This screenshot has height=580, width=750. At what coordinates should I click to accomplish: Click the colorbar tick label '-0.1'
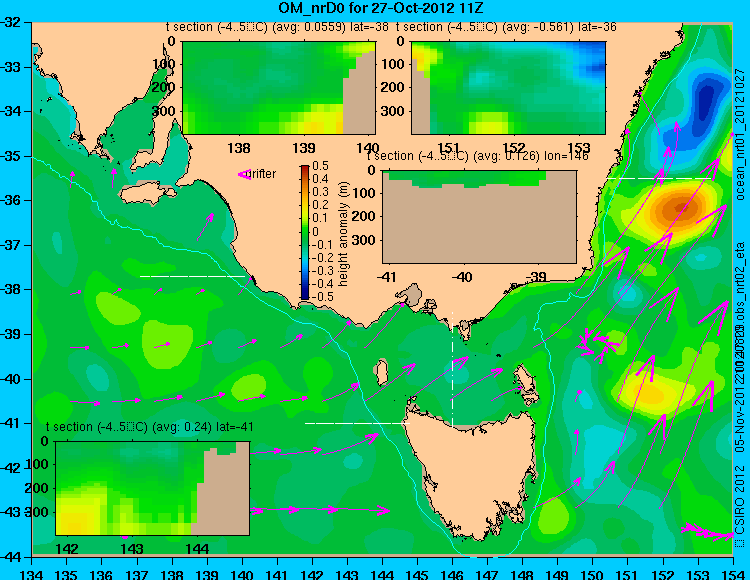pos(321,244)
